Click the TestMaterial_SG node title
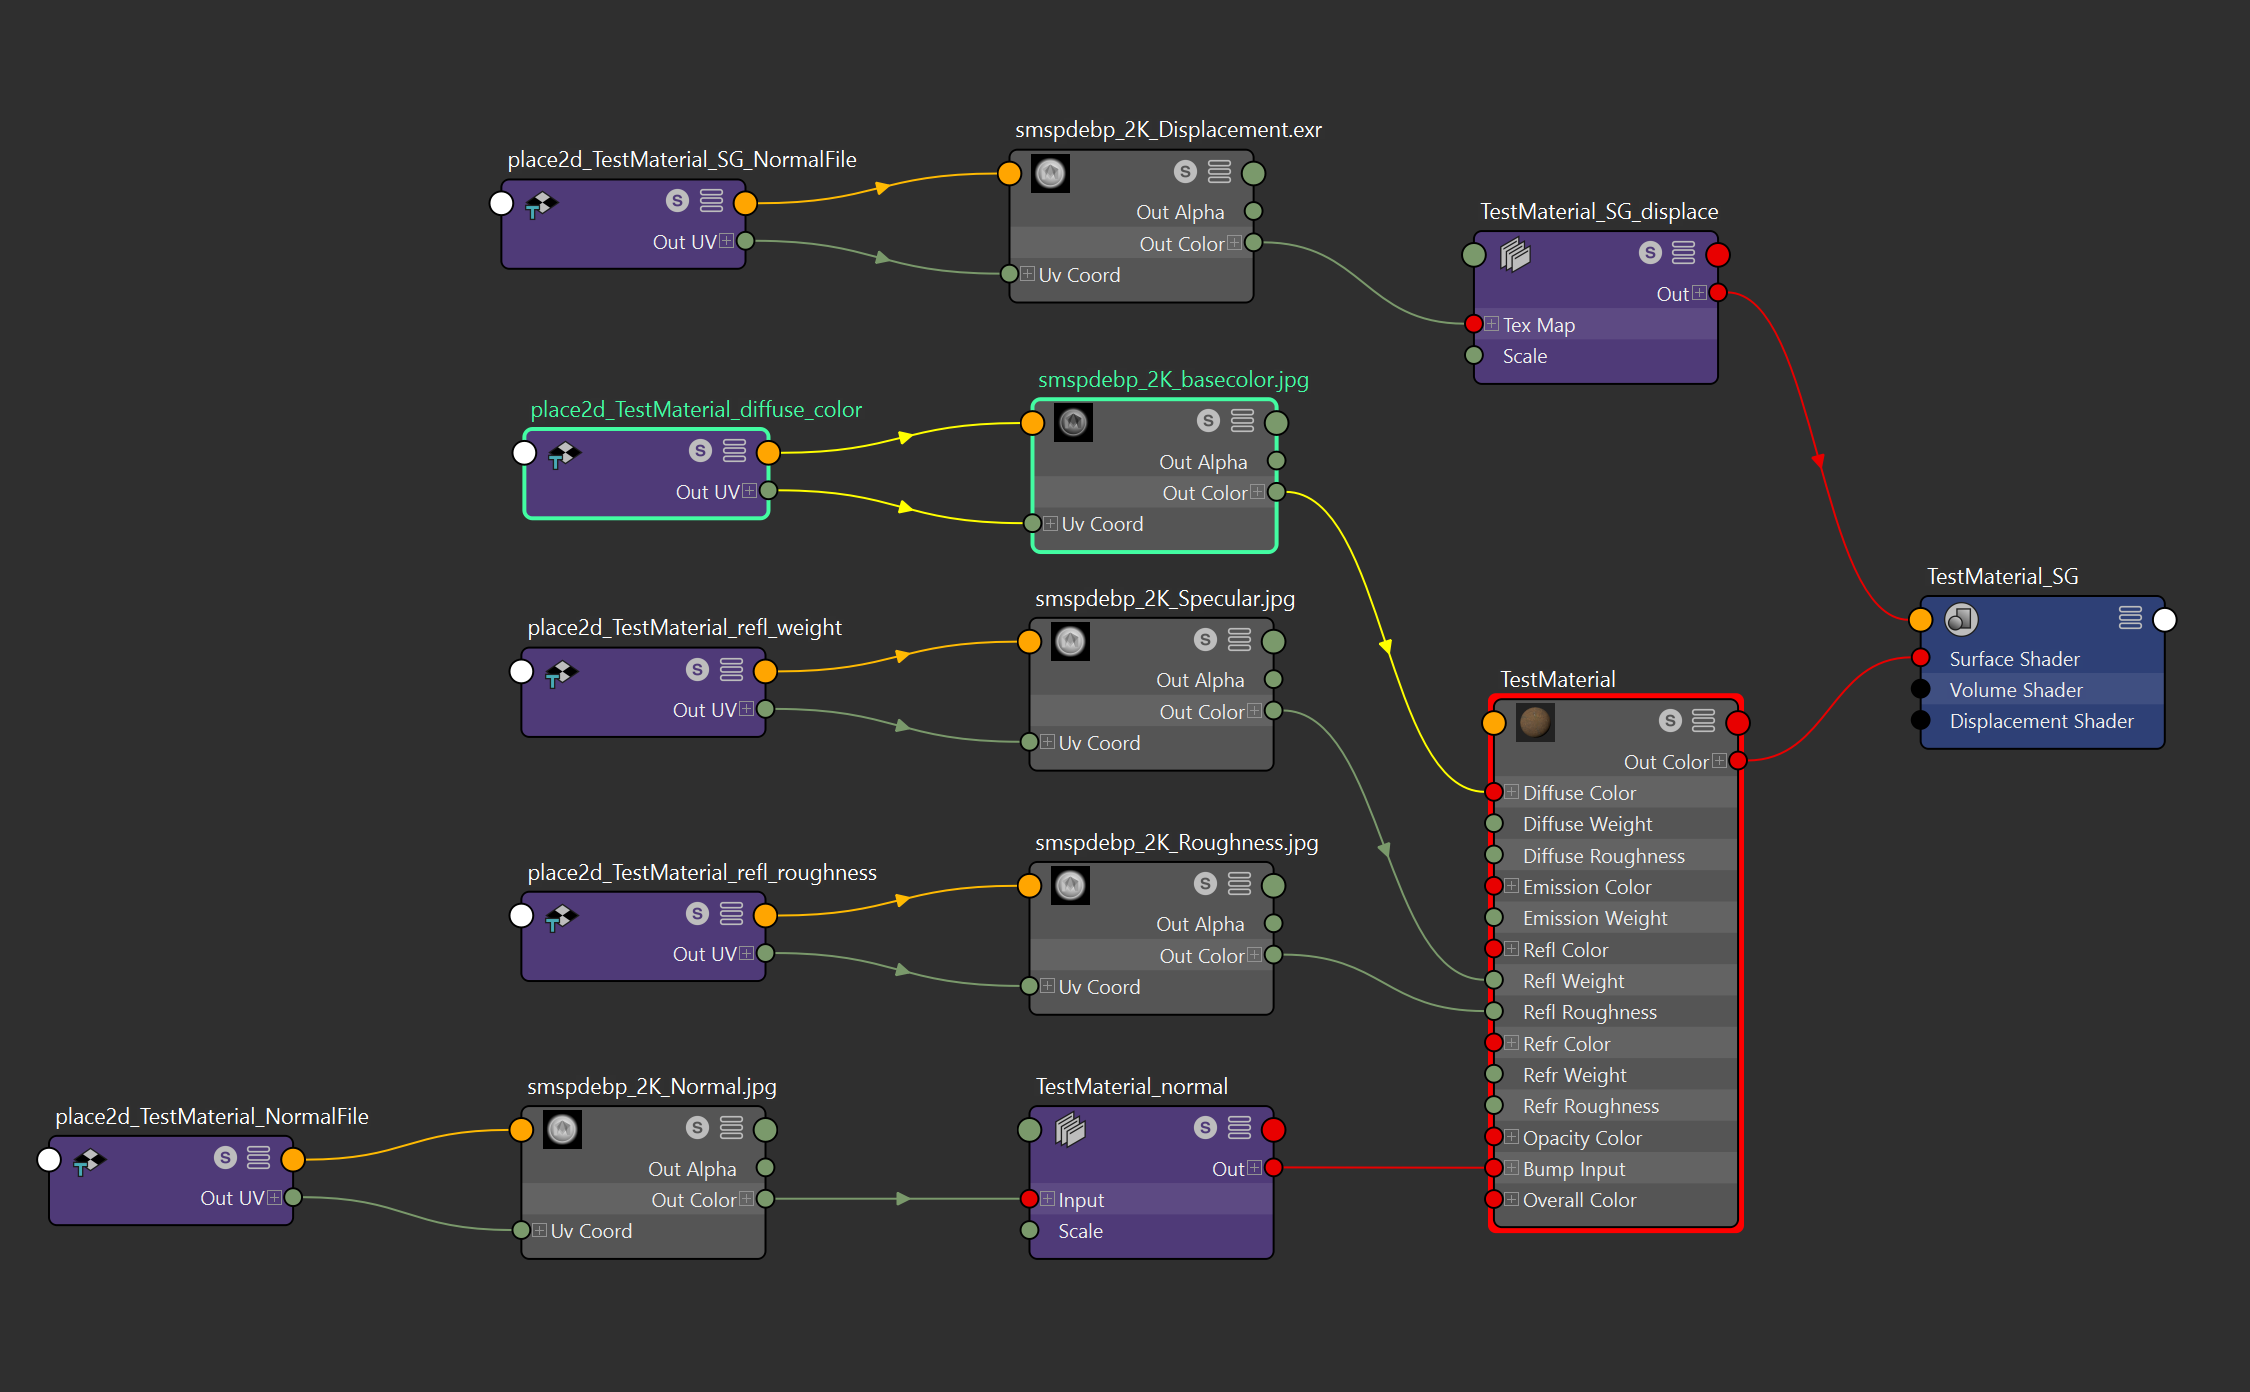 (x=2002, y=576)
